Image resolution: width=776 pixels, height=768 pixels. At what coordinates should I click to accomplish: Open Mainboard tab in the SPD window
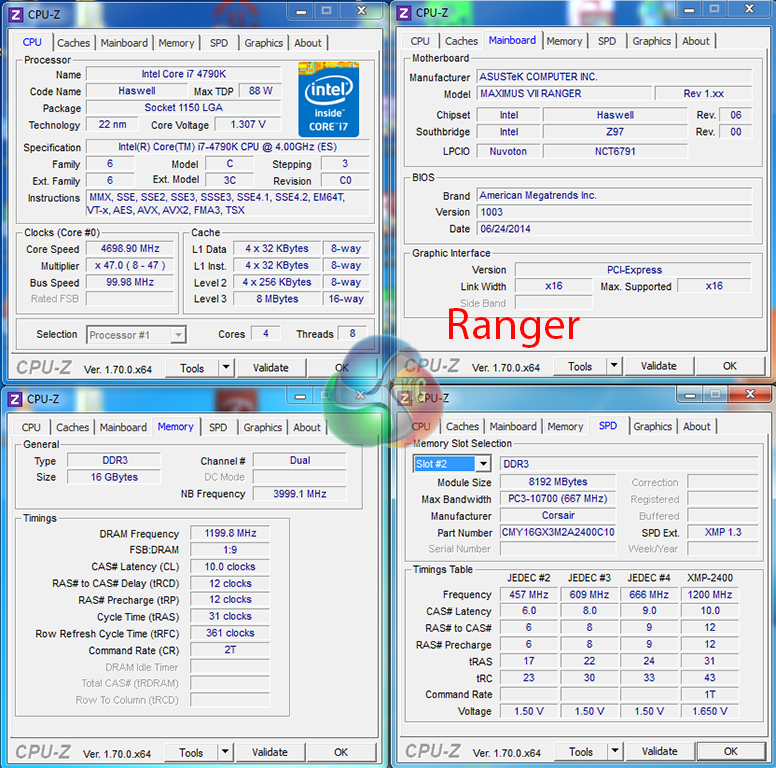(x=513, y=426)
